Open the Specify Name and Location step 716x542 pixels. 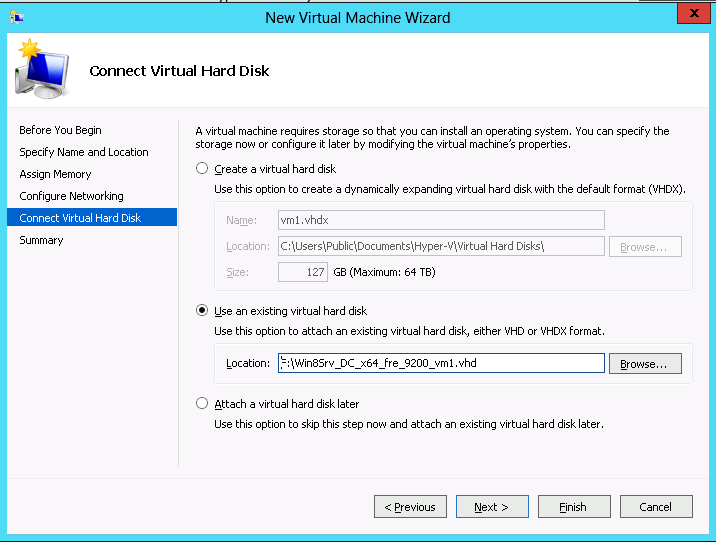click(84, 152)
